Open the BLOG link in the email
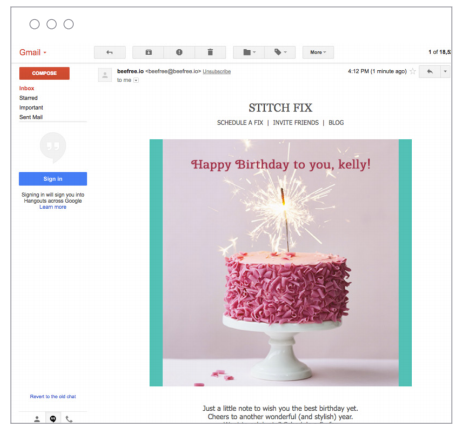The height and width of the screenshot is (431, 469). 336,123
